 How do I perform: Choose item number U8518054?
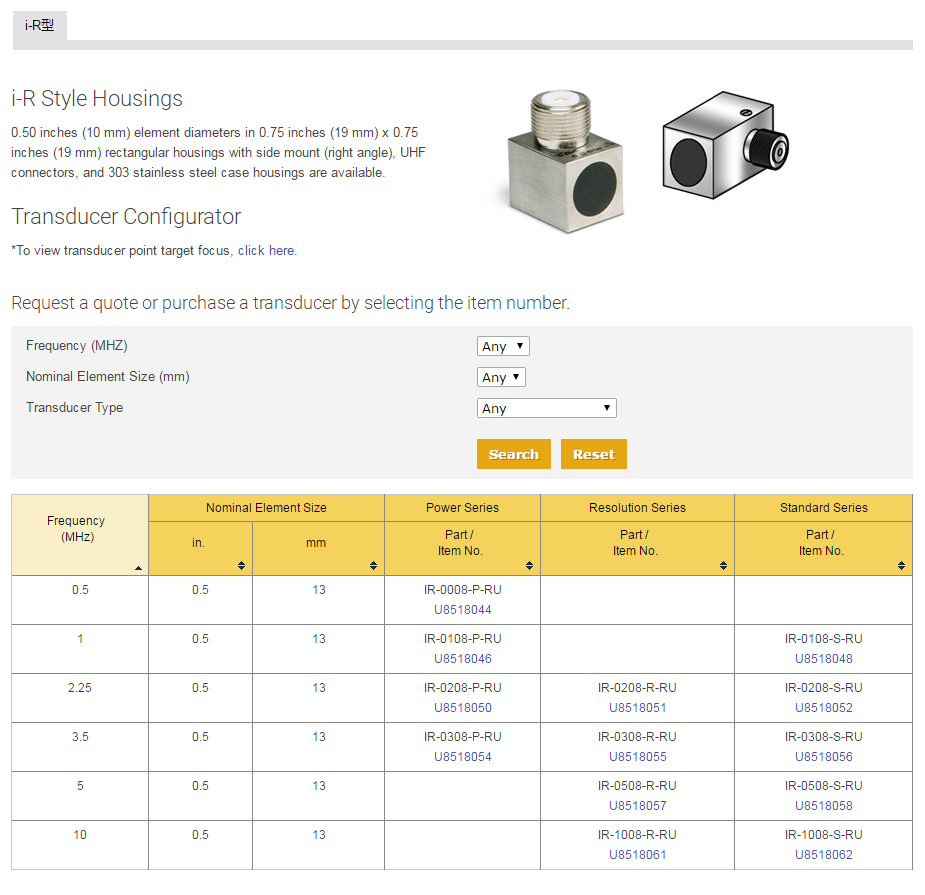click(x=462, y=757)
